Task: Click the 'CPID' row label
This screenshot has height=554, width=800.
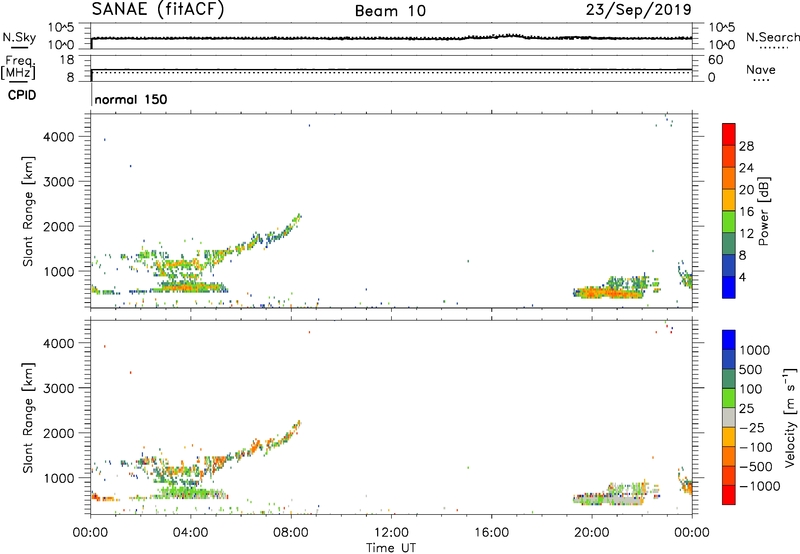Action: [22, 95]
